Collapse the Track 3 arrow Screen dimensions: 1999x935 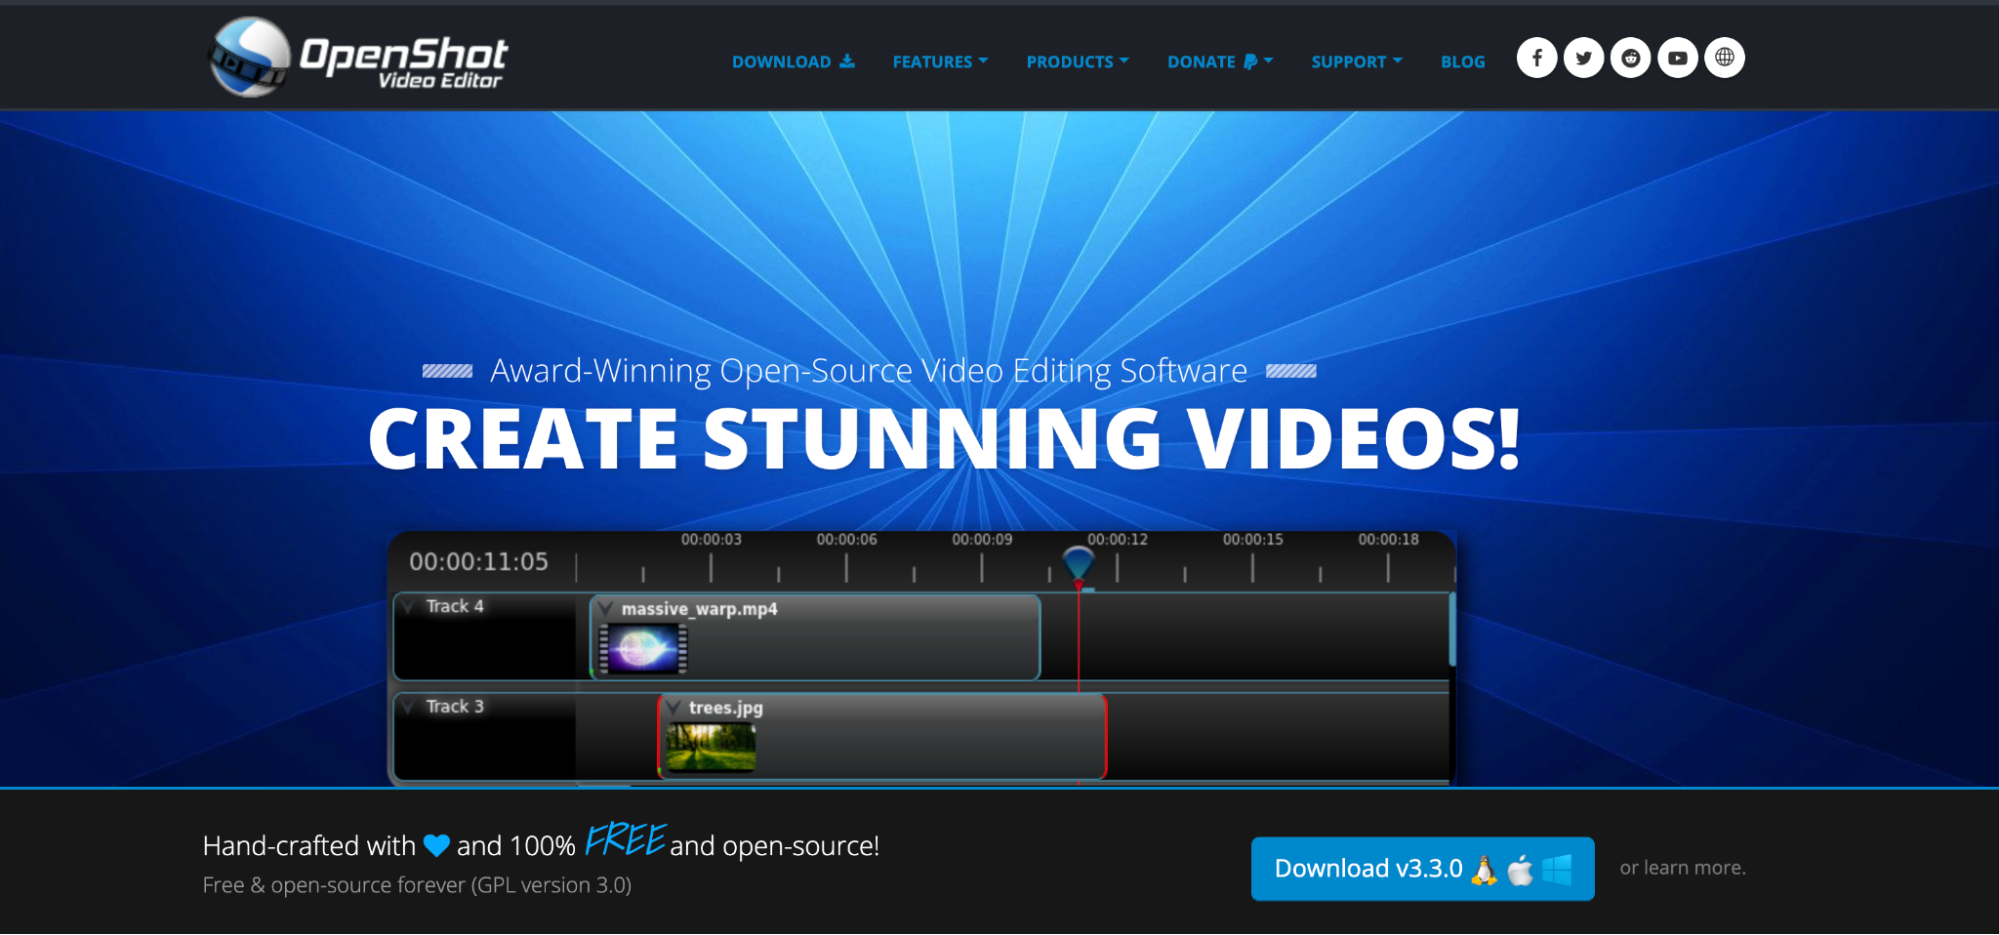[409, 707]
